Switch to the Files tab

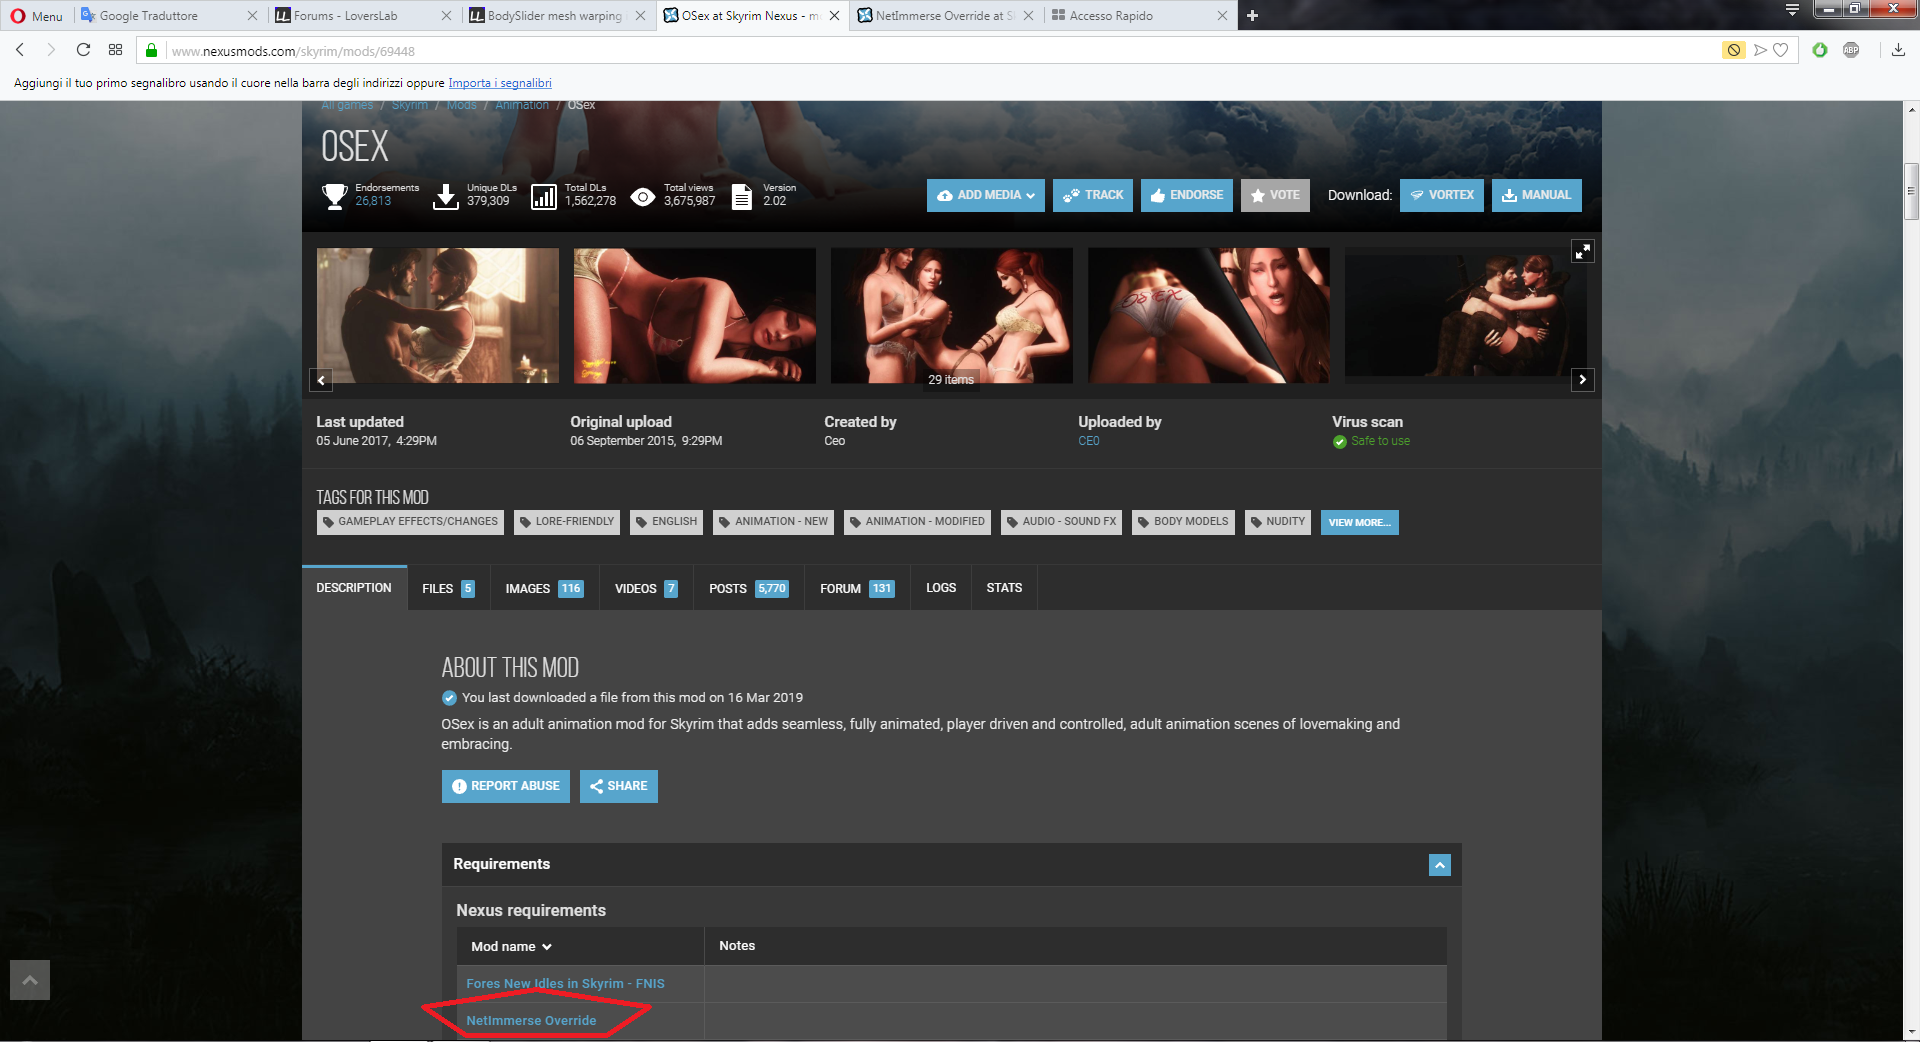tap(447, 588)
